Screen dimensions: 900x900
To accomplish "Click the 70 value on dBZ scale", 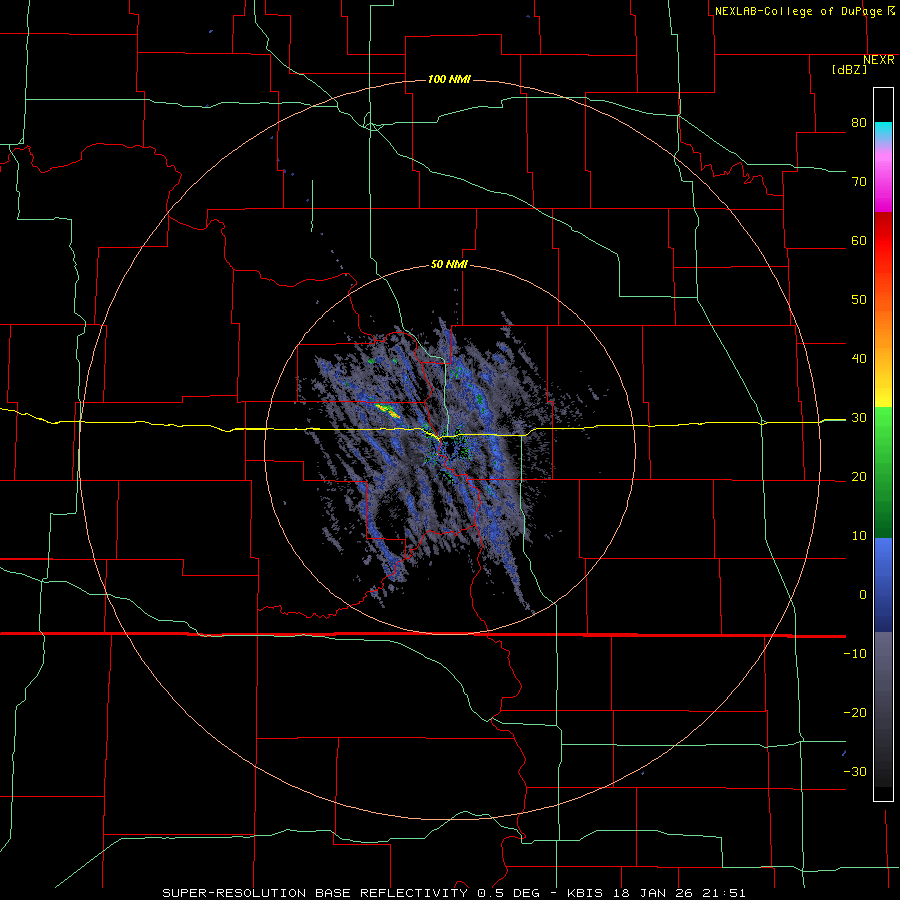I will pos(859,181).
